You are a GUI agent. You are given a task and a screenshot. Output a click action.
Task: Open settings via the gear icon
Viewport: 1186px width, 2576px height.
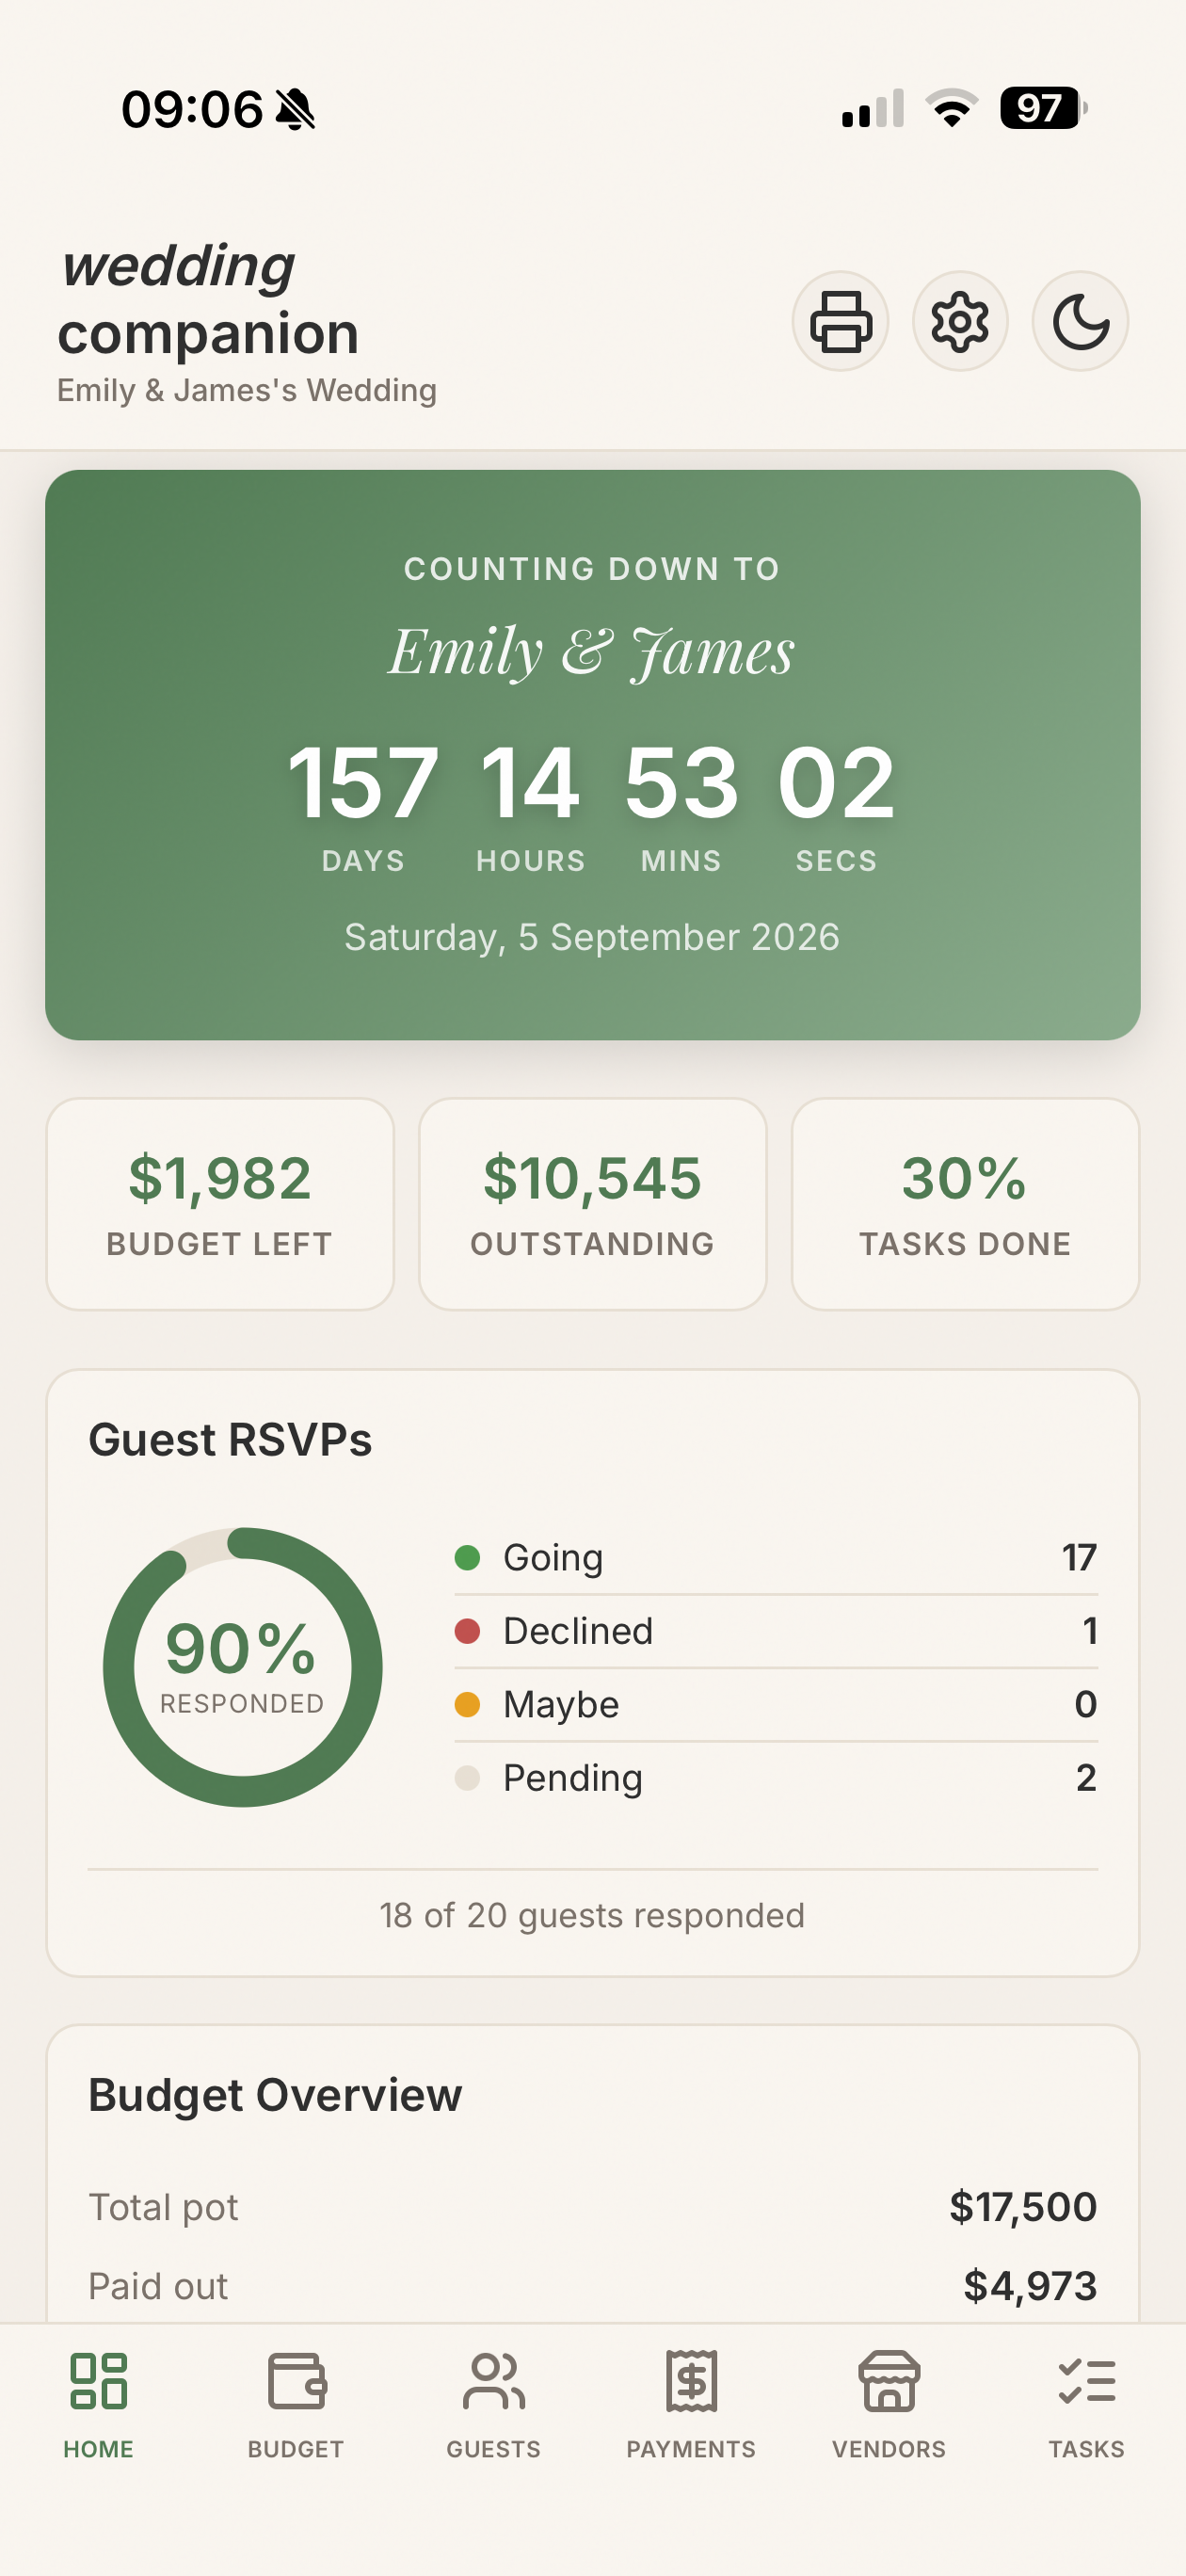[x=960, y=321]
